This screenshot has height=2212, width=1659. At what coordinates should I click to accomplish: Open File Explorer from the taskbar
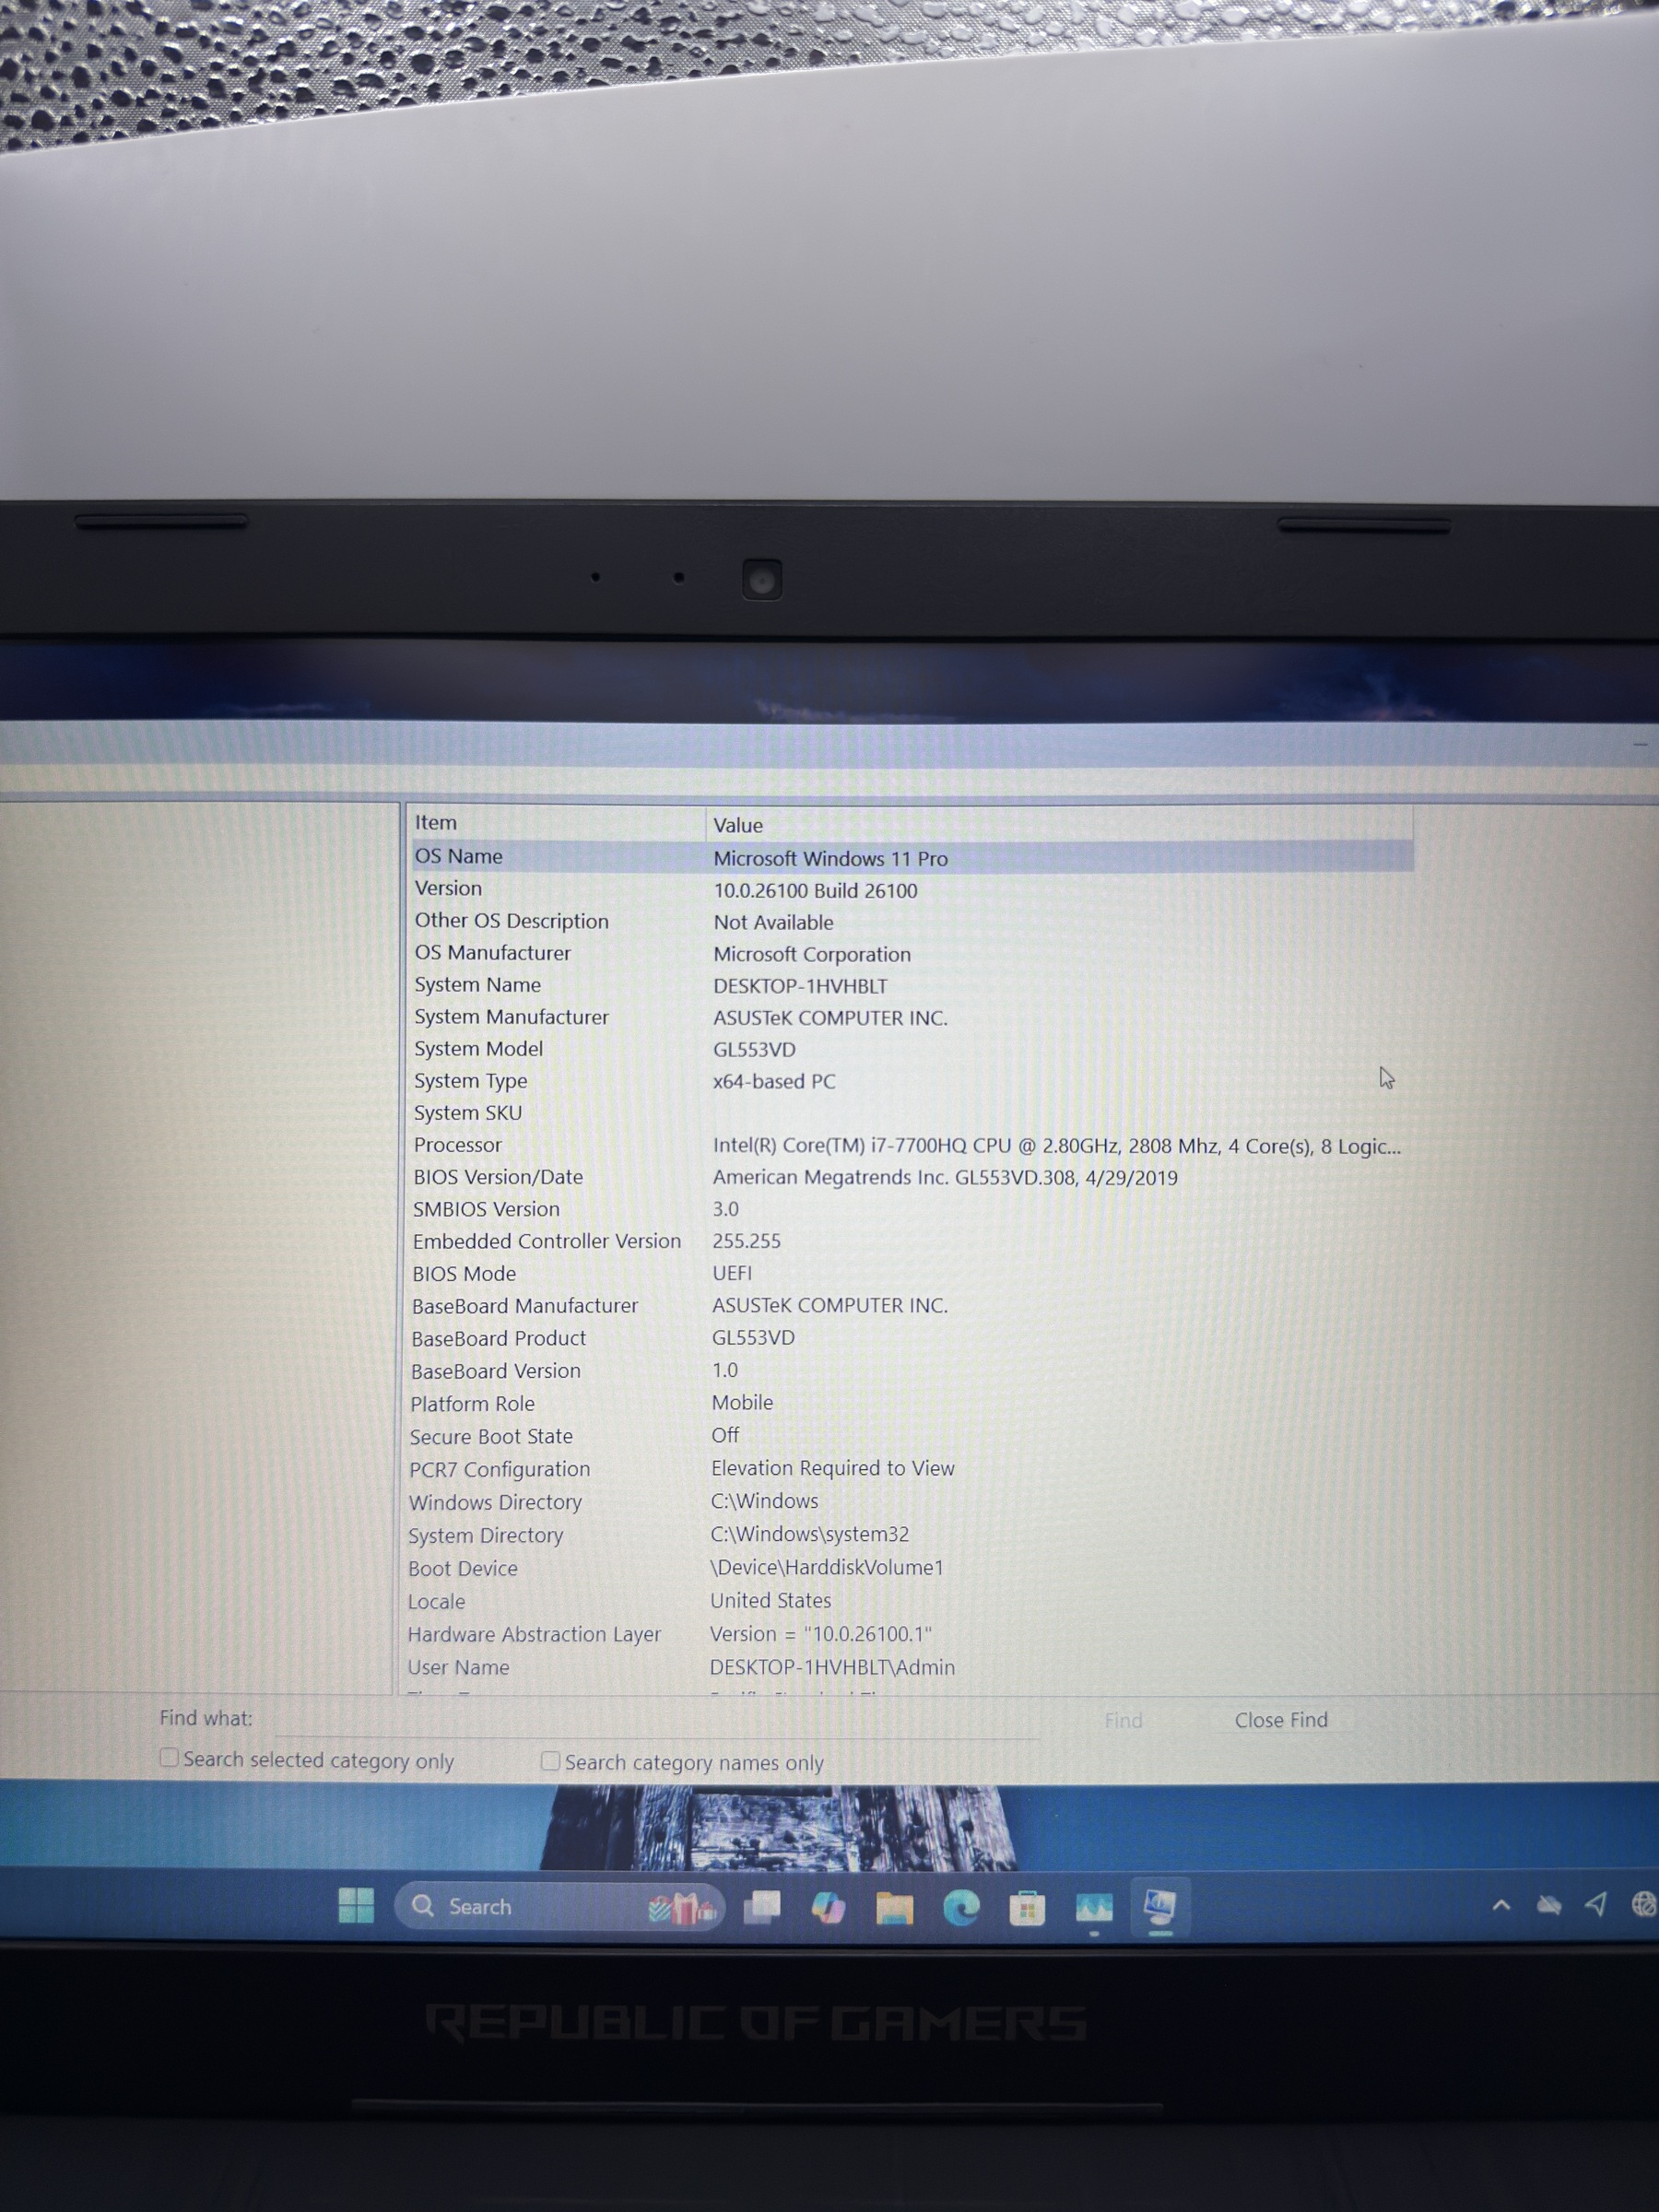point(894,1909)
